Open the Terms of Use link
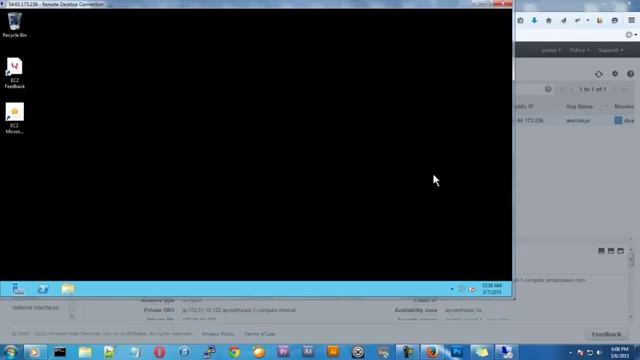The width and height of the screenshot is (640, 360). coord(260,334)
